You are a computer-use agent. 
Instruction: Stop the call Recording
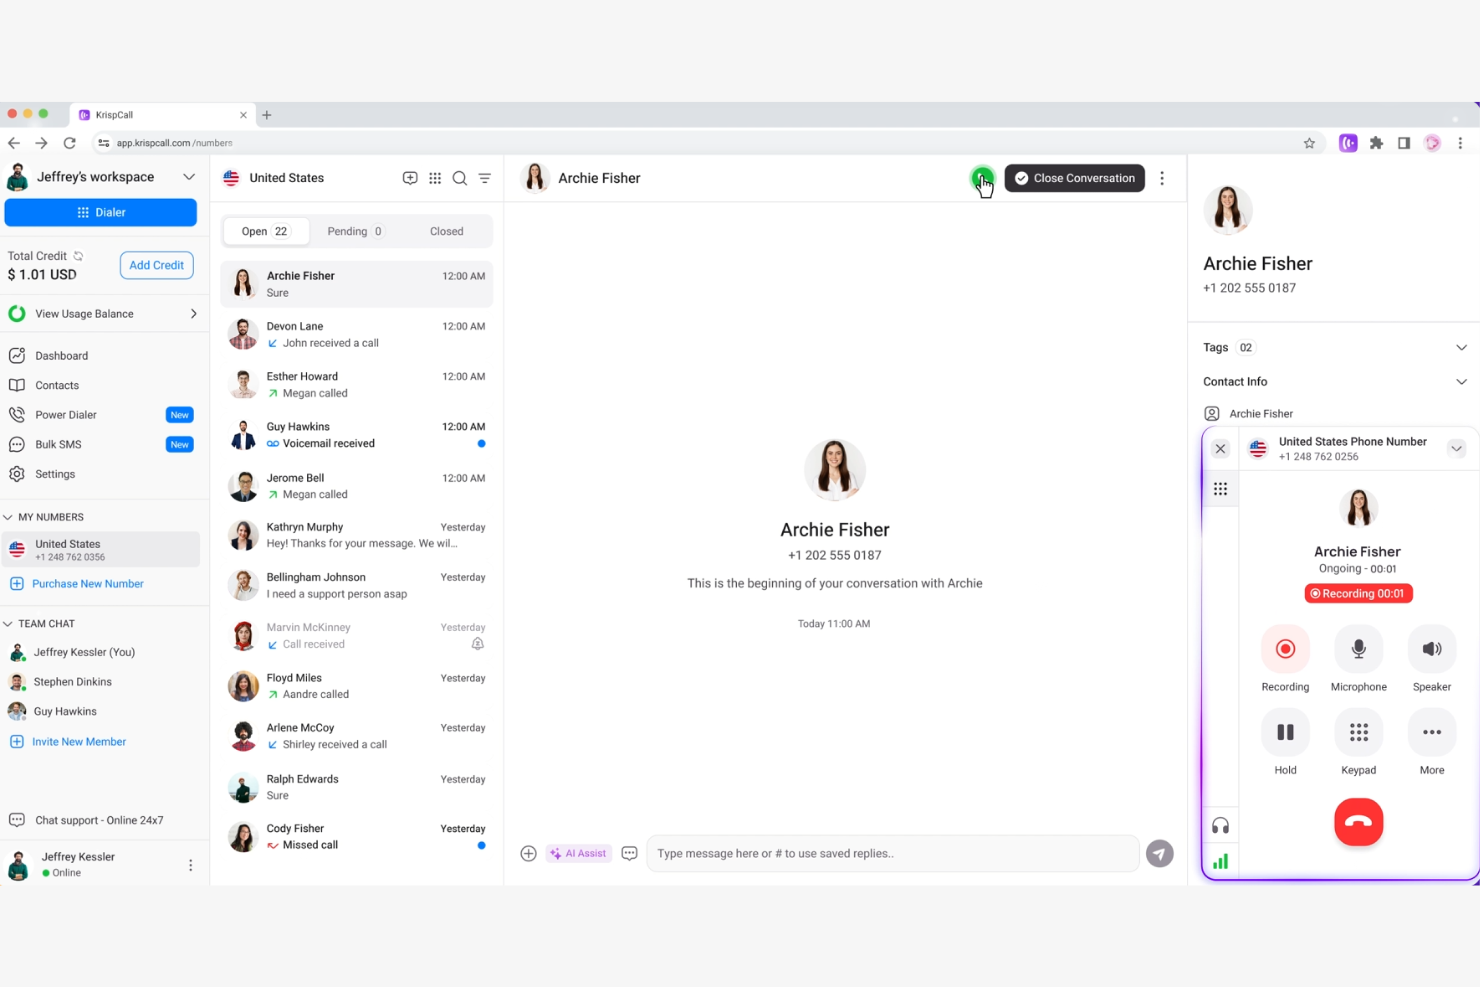tap(1285, 648)
